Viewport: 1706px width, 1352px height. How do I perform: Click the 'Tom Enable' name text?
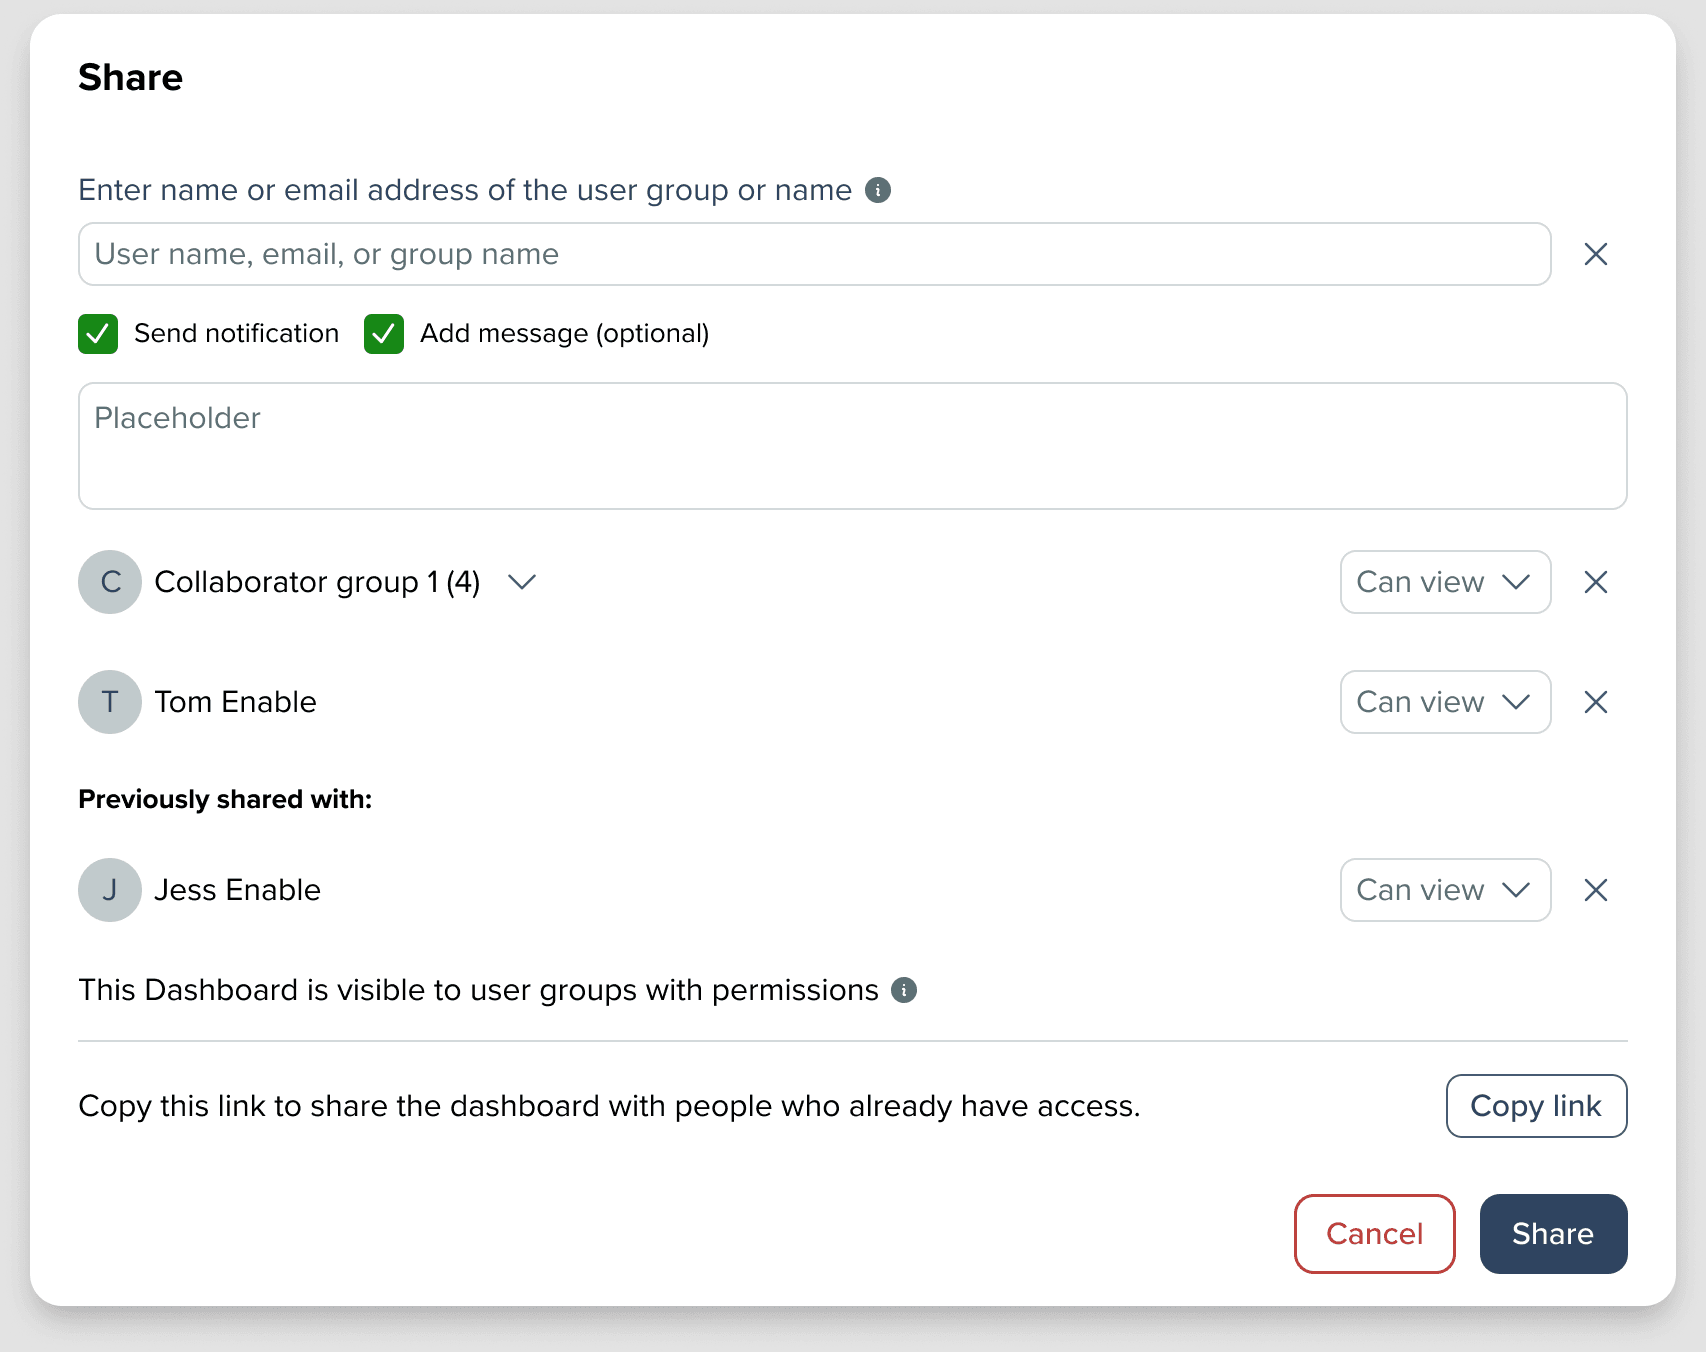coord(235,702)
